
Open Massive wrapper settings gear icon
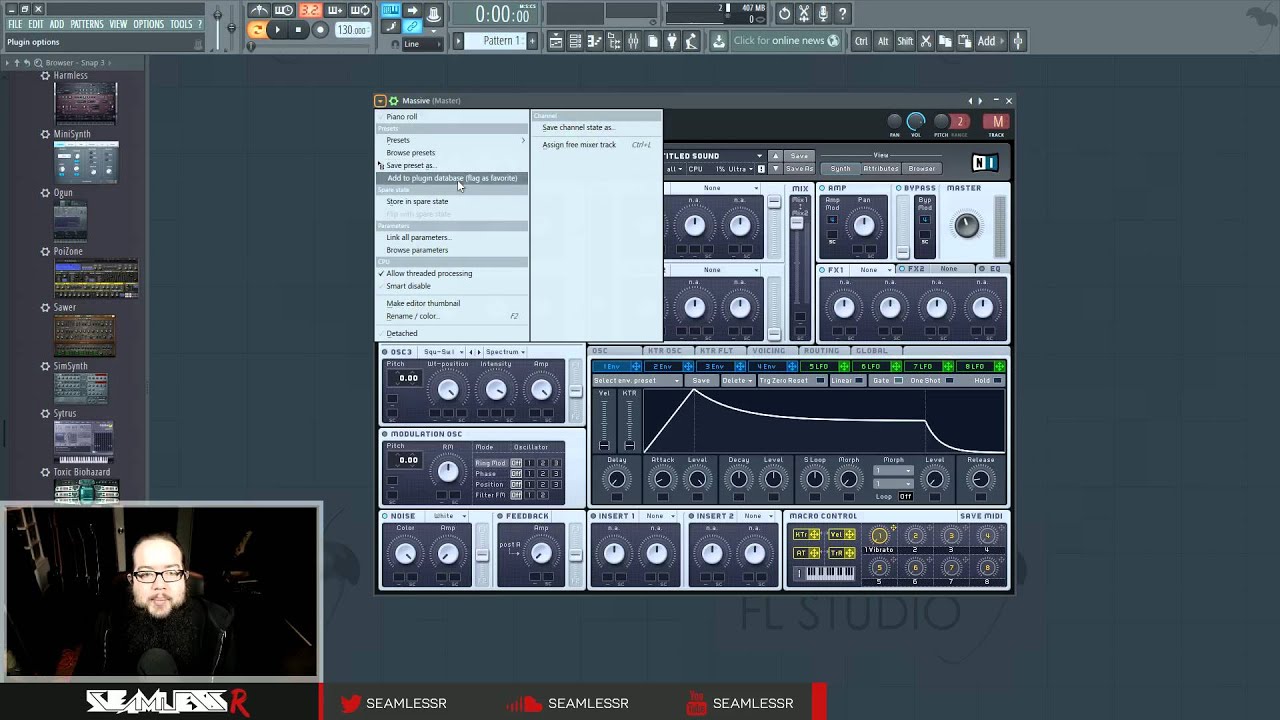394,101
